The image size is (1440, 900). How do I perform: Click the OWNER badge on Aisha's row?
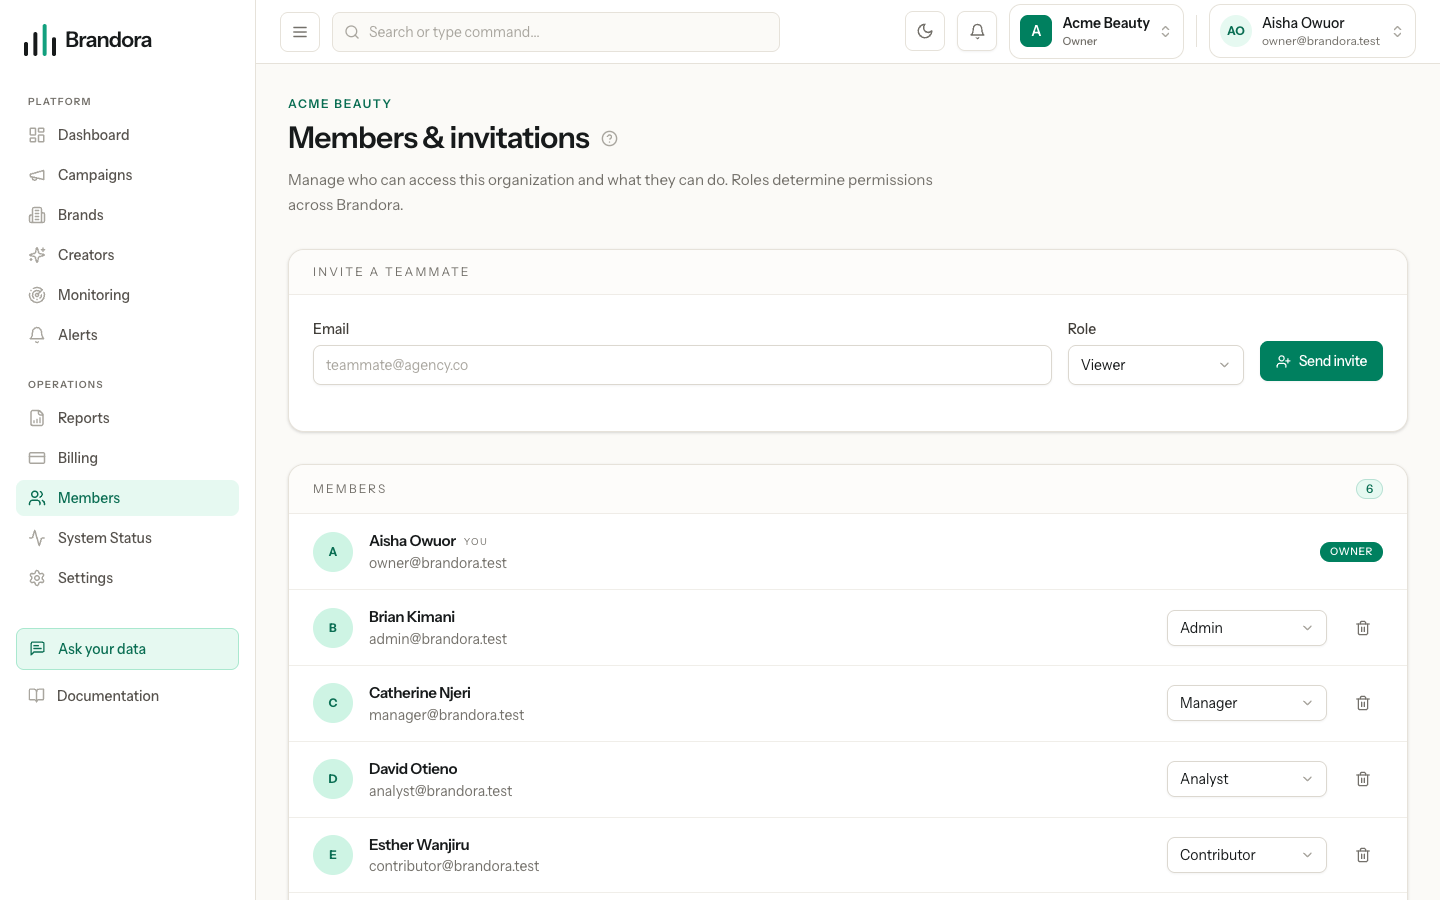tap(1351, 552)
